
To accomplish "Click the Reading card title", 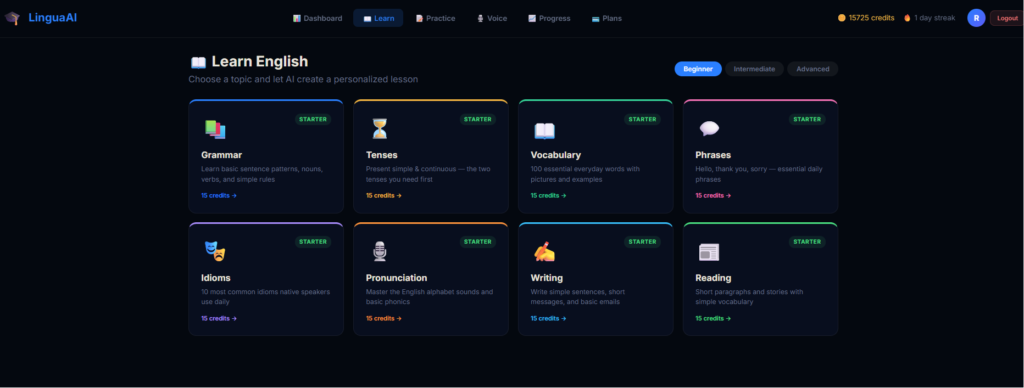I will tap(713, 278).
